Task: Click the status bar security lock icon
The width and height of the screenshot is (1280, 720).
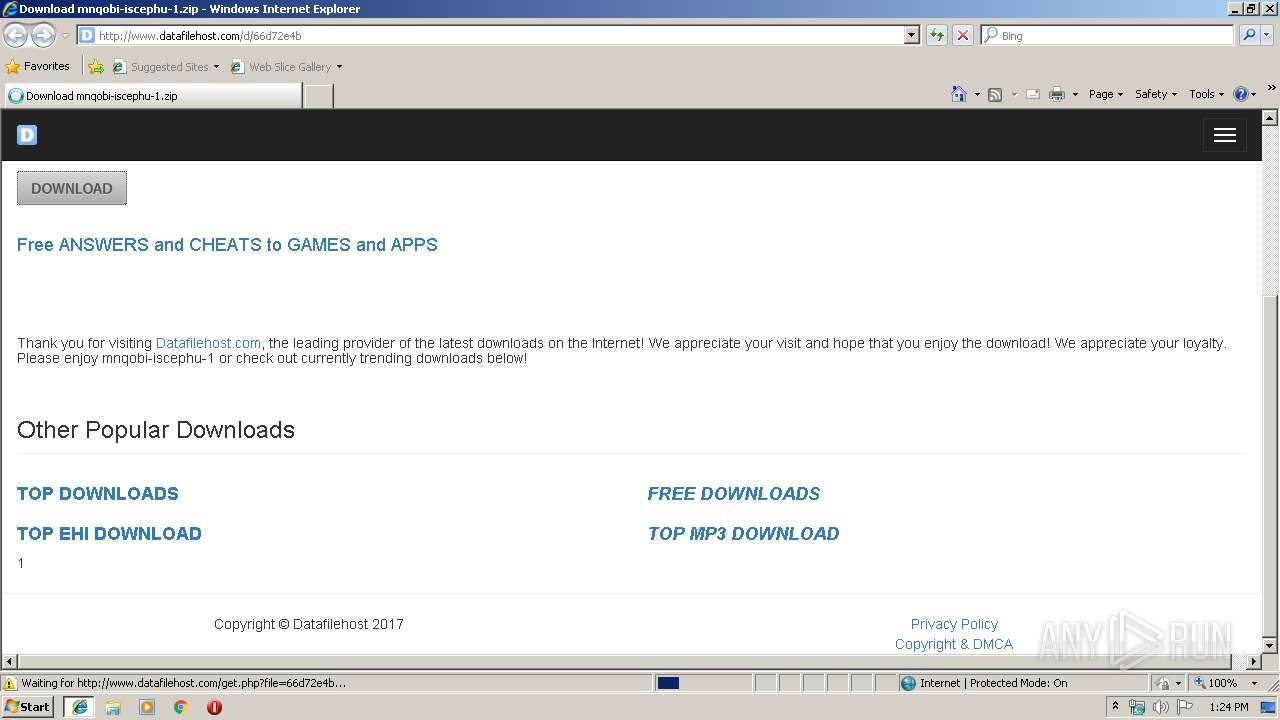Action: pyautogui.click(x=1163, y=683)
